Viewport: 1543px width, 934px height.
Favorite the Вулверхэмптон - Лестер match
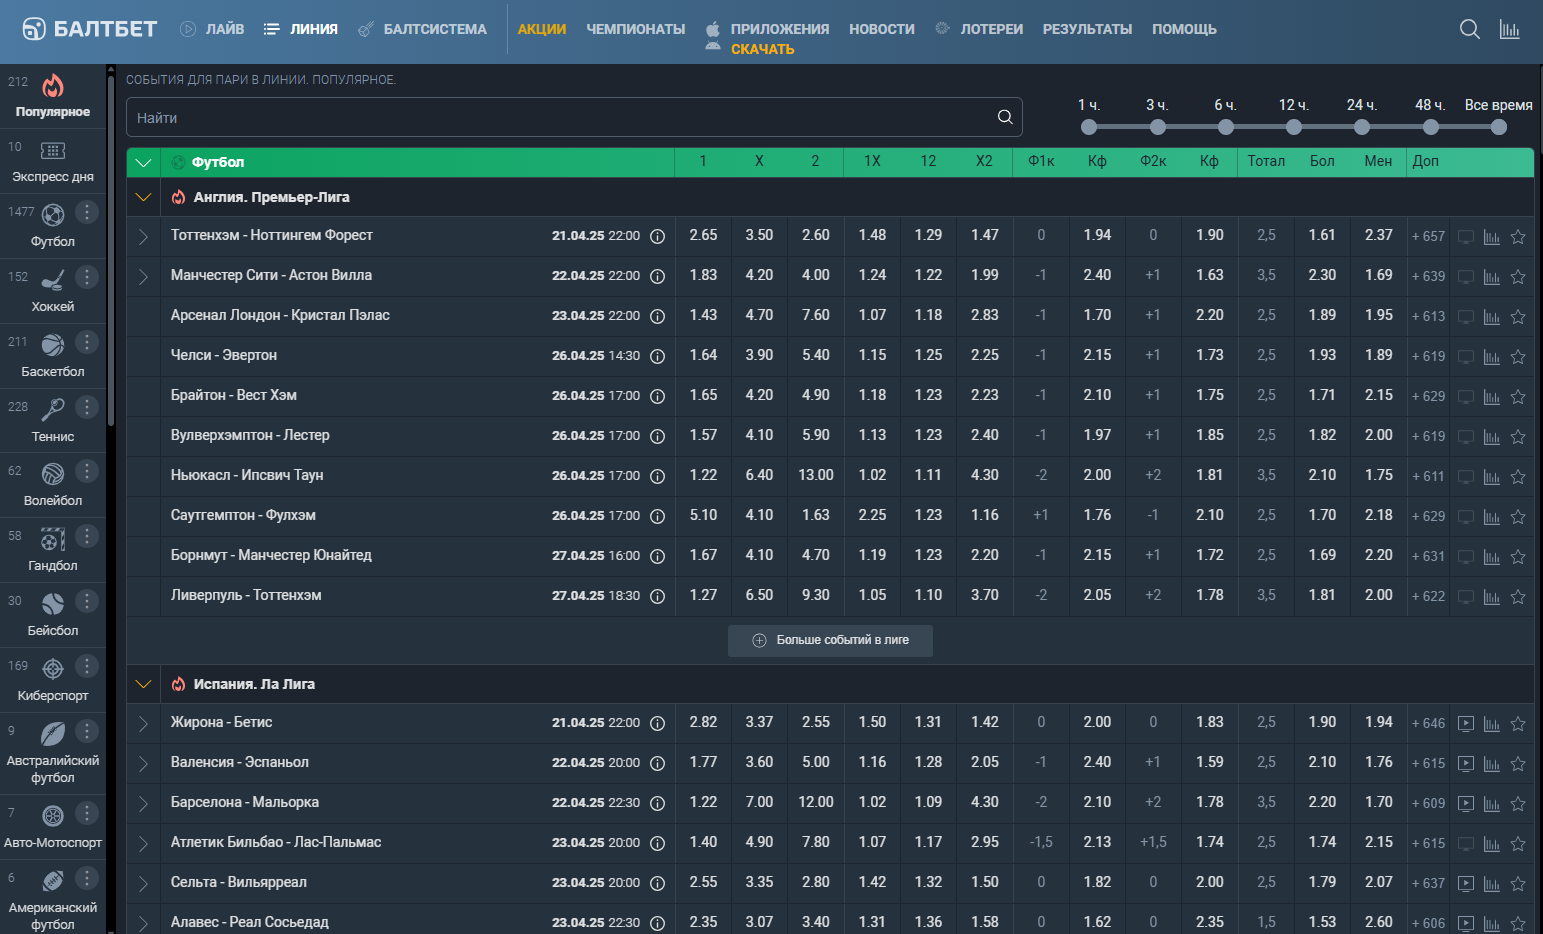tap(1518, 437)
